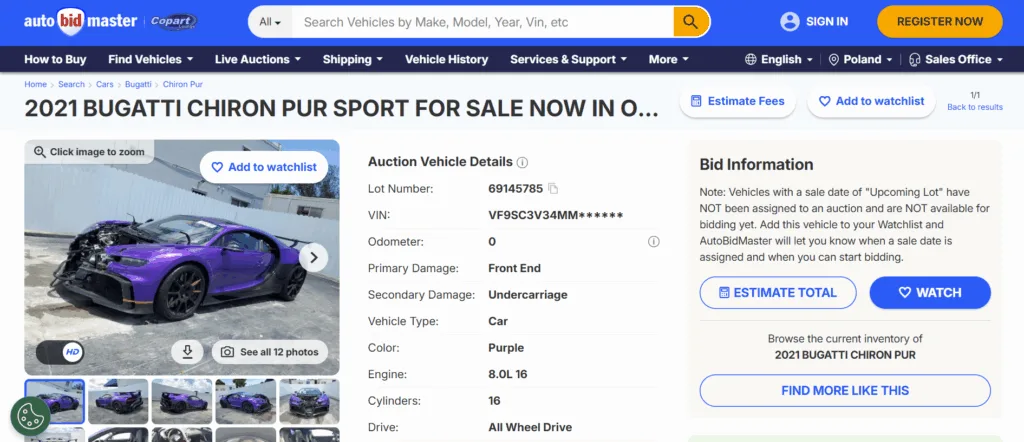The width and height of the screenshot is (1024, 442).
Task: Go to Vehicle History
Action: click(447, 59)
